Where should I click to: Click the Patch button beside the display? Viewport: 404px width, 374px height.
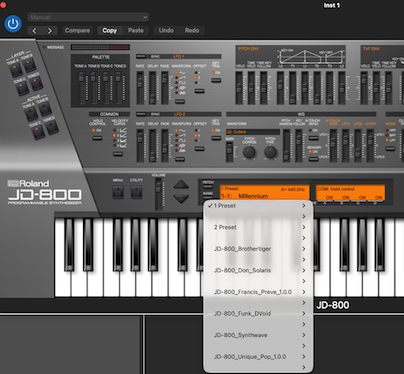(208, 186)
